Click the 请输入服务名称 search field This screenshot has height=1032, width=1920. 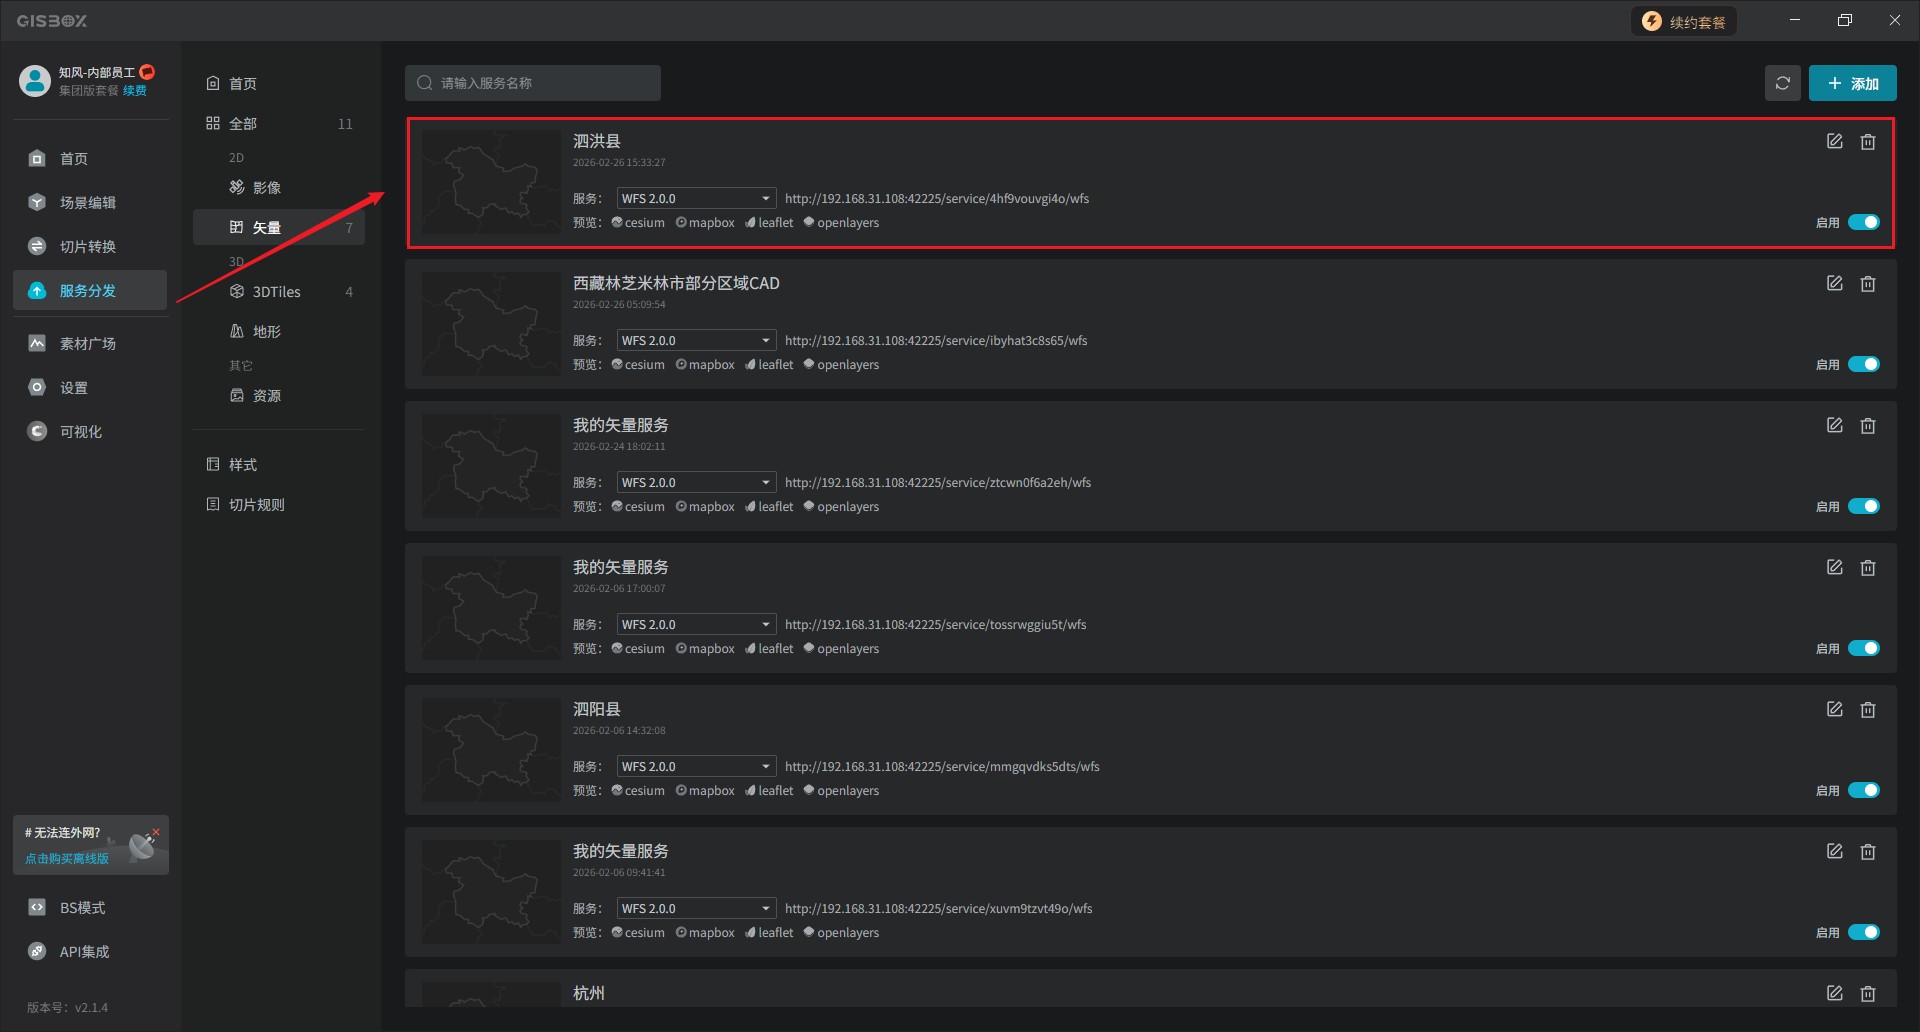(x=533, y=83)
